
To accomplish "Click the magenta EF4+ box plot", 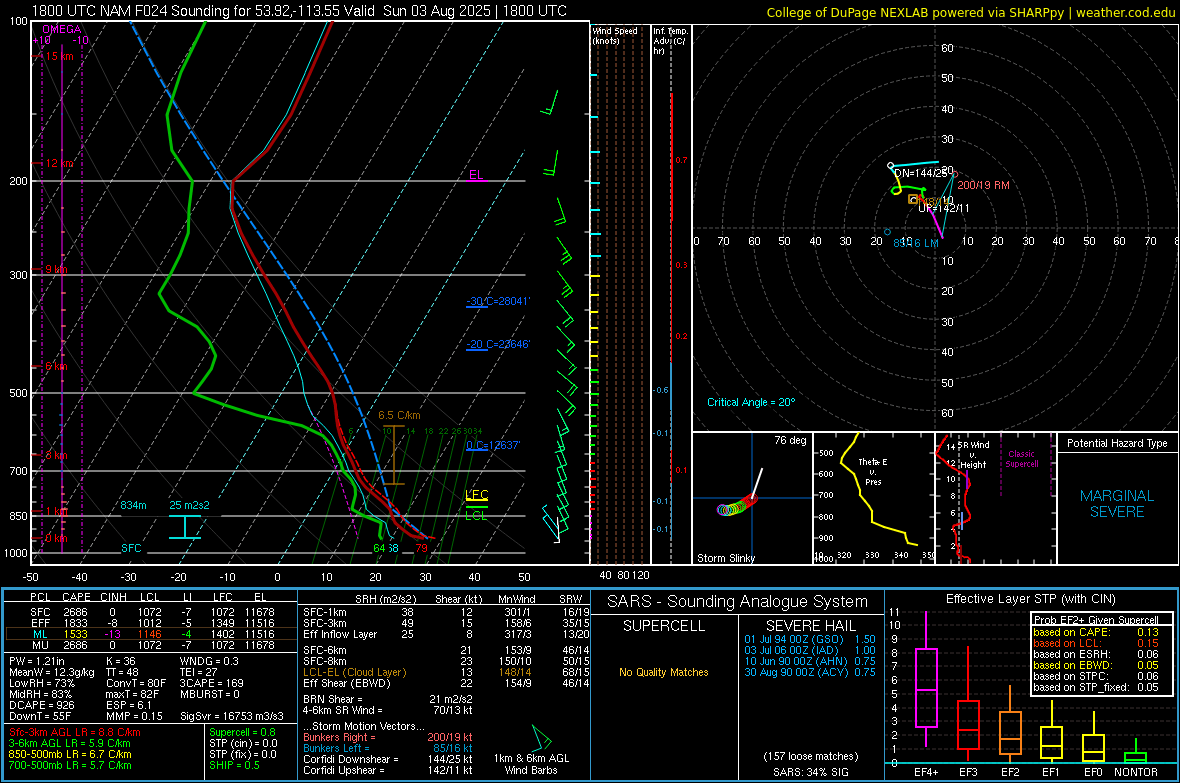I will pyautogui.click(x=926, y=680).
